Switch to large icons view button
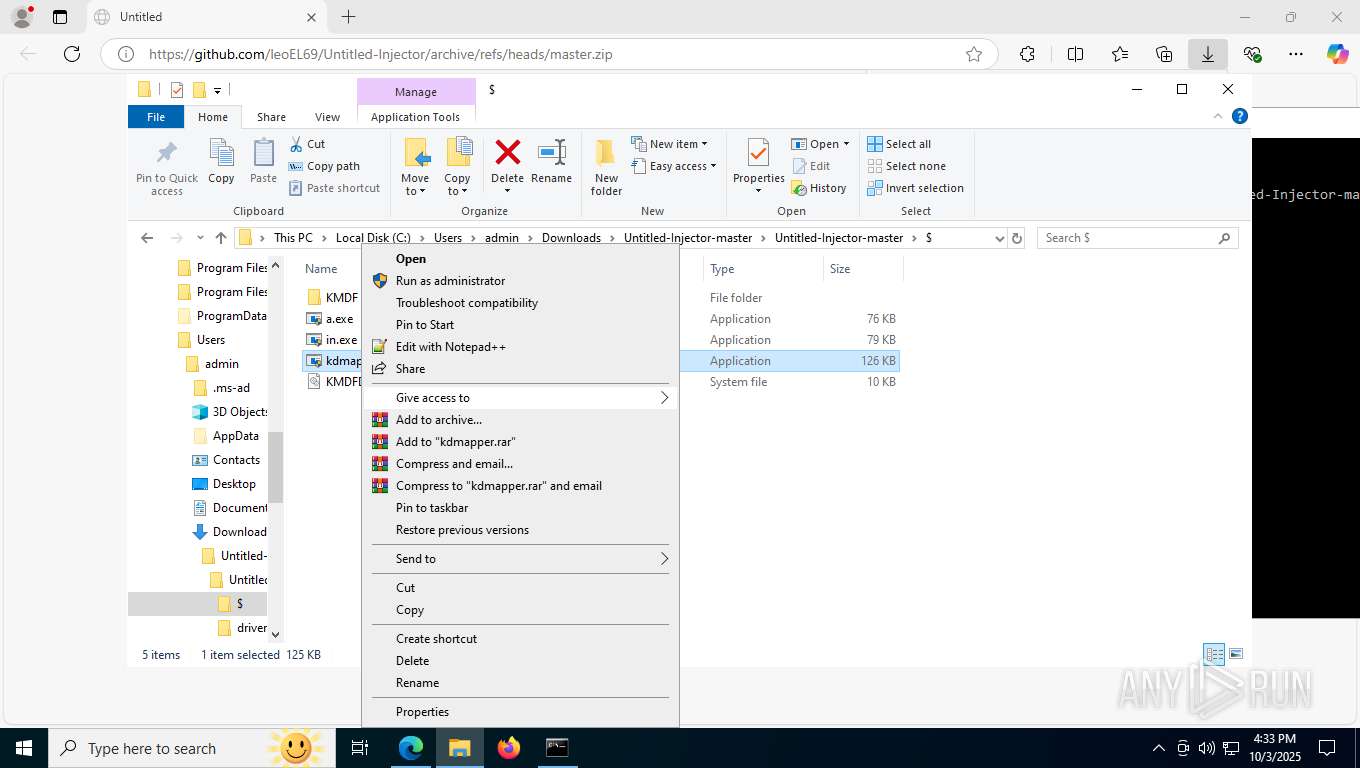 click(1236, 654)
